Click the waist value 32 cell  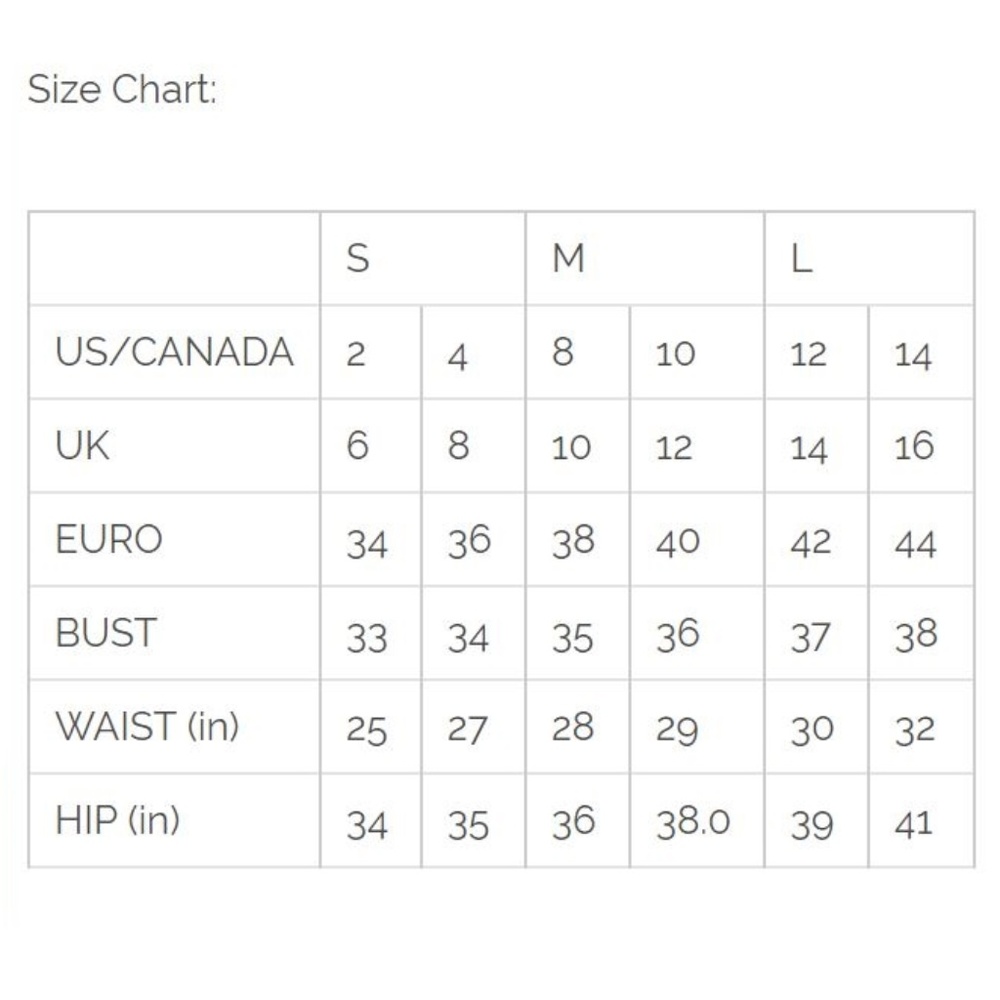[x=915, y=730]
